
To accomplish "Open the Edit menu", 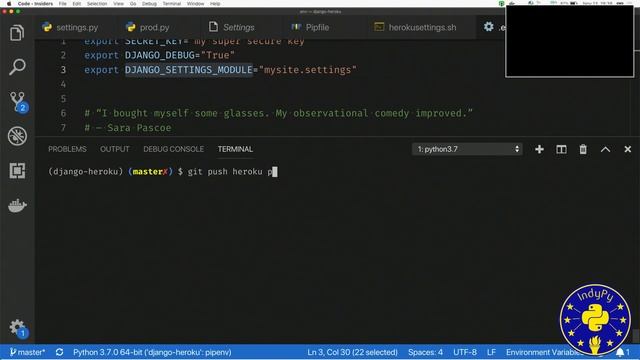I will [x=77, y=4].
